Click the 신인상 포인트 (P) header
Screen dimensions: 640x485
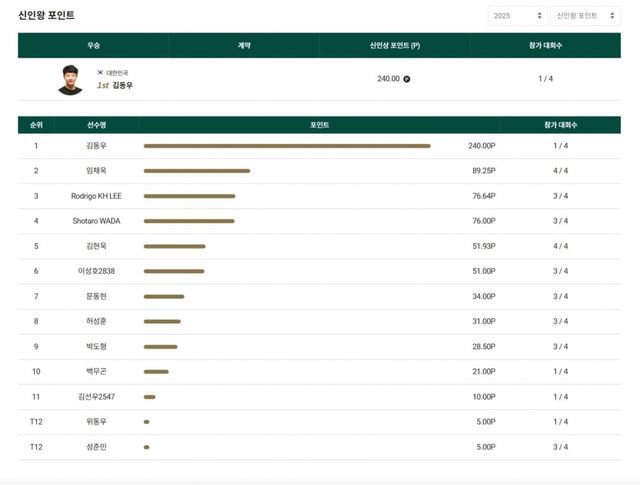(395, 45)
